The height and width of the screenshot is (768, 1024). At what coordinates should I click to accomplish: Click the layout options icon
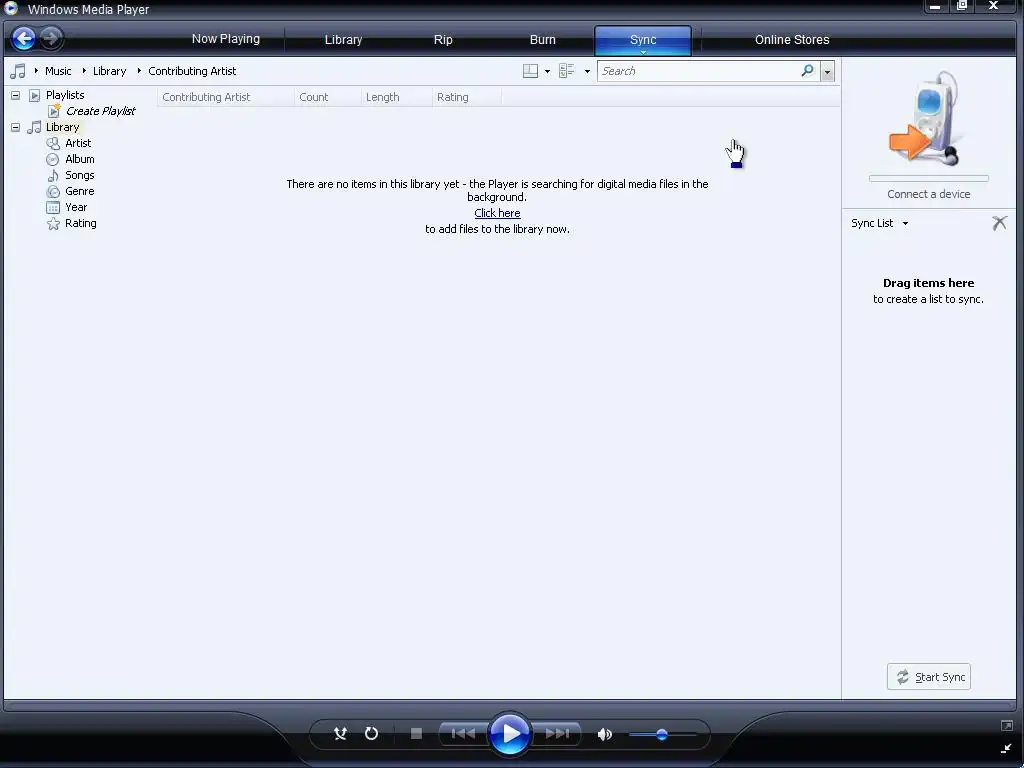pos(530,71)
